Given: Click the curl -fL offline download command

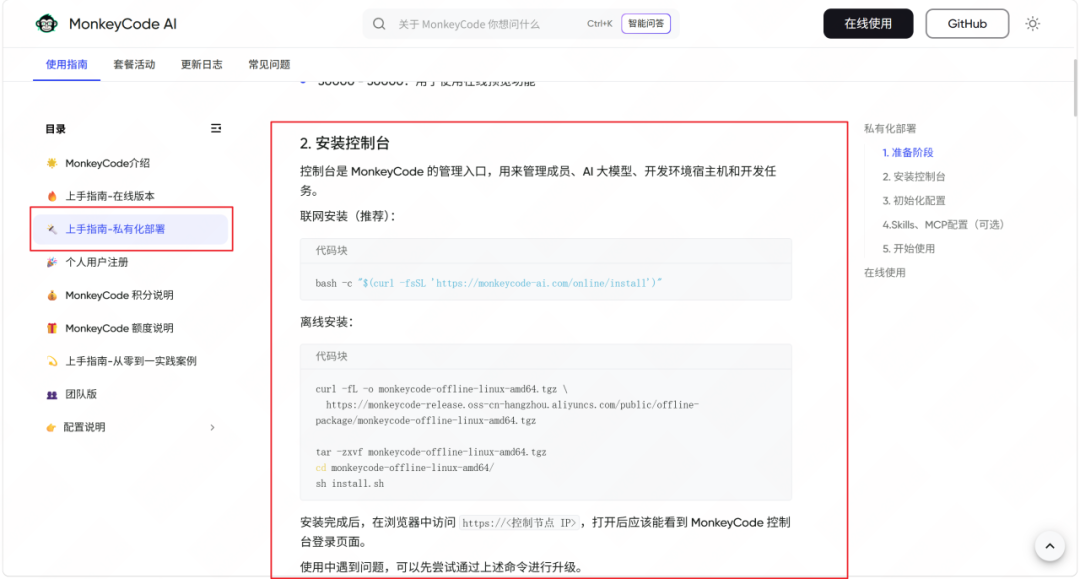Looking at the screenshot, I should (507, 405).
